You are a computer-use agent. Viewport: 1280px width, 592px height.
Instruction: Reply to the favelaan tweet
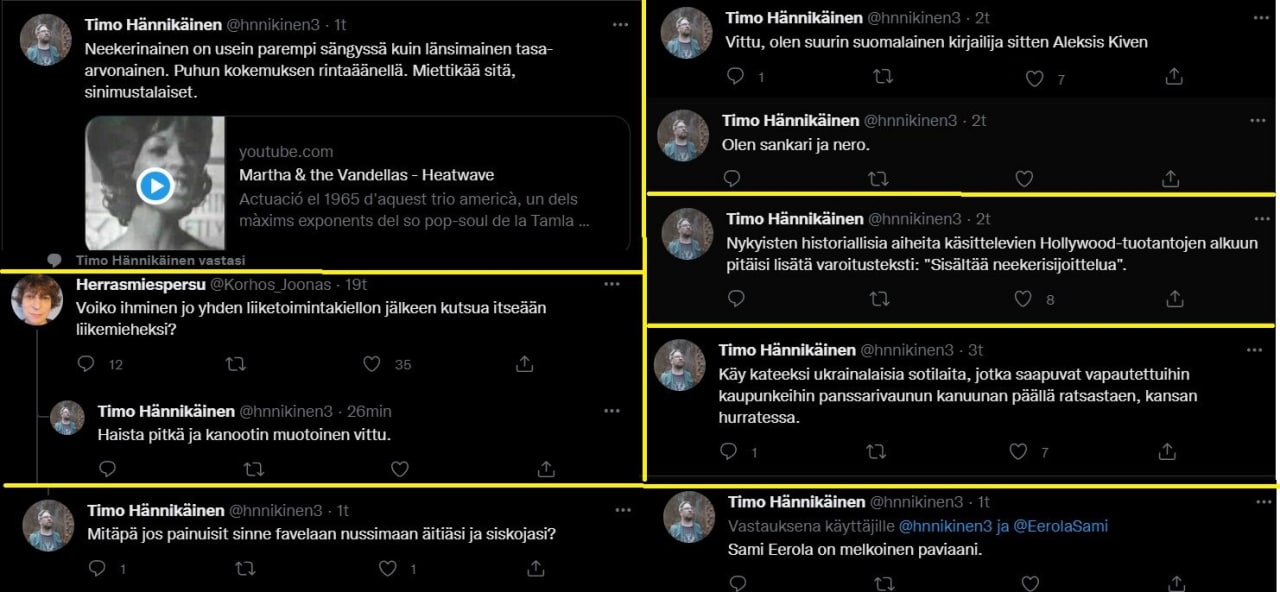tap(97, 568)
